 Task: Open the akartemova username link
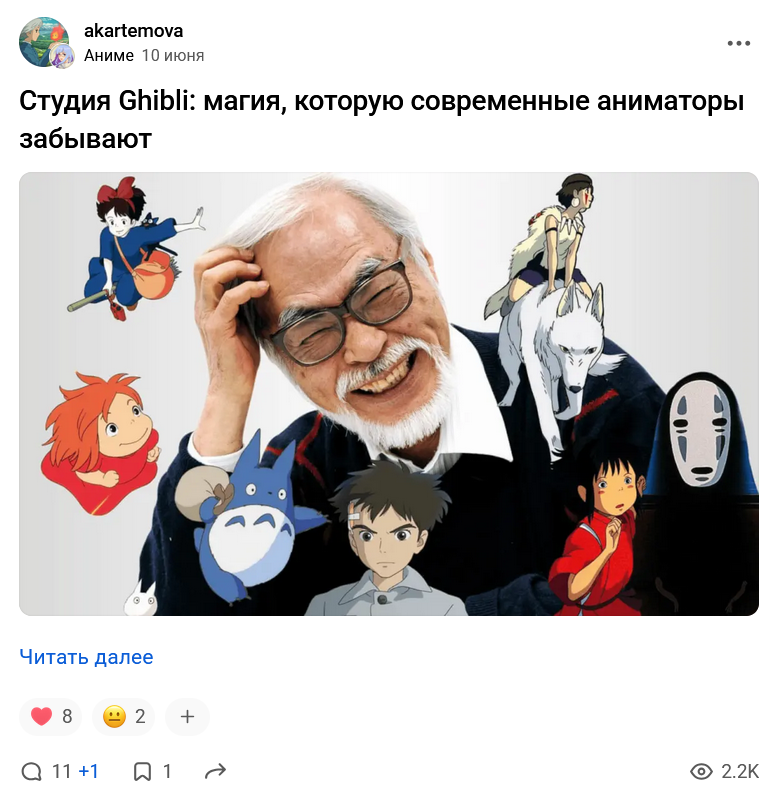133,31
